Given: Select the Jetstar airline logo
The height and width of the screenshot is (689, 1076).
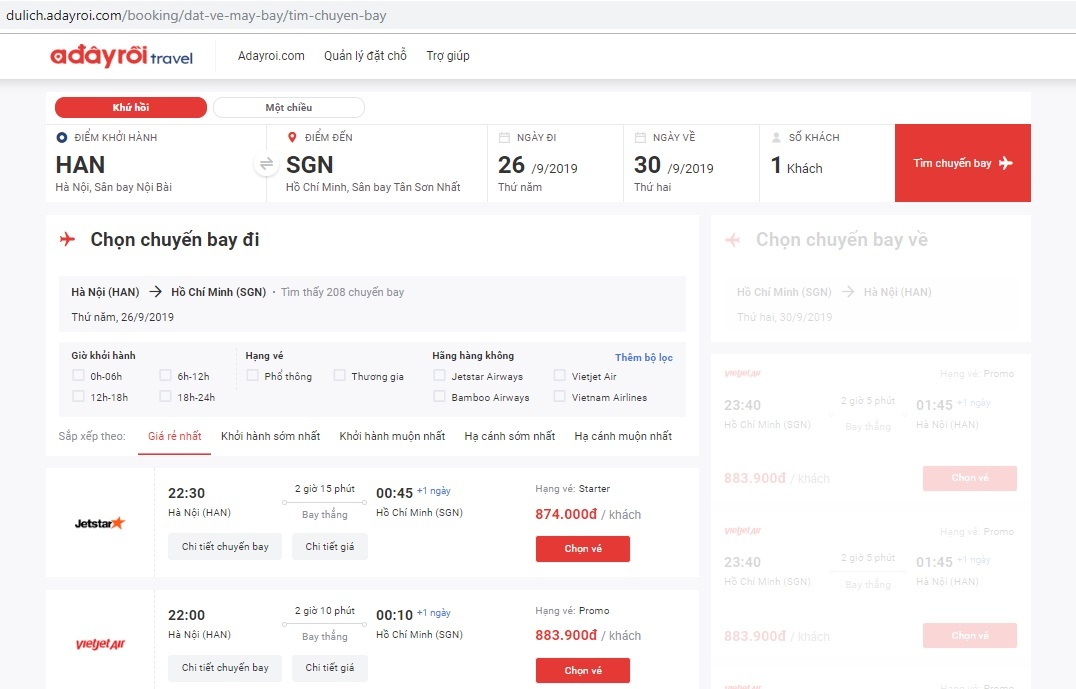Looking at the screenshot, I should (99, 522).
